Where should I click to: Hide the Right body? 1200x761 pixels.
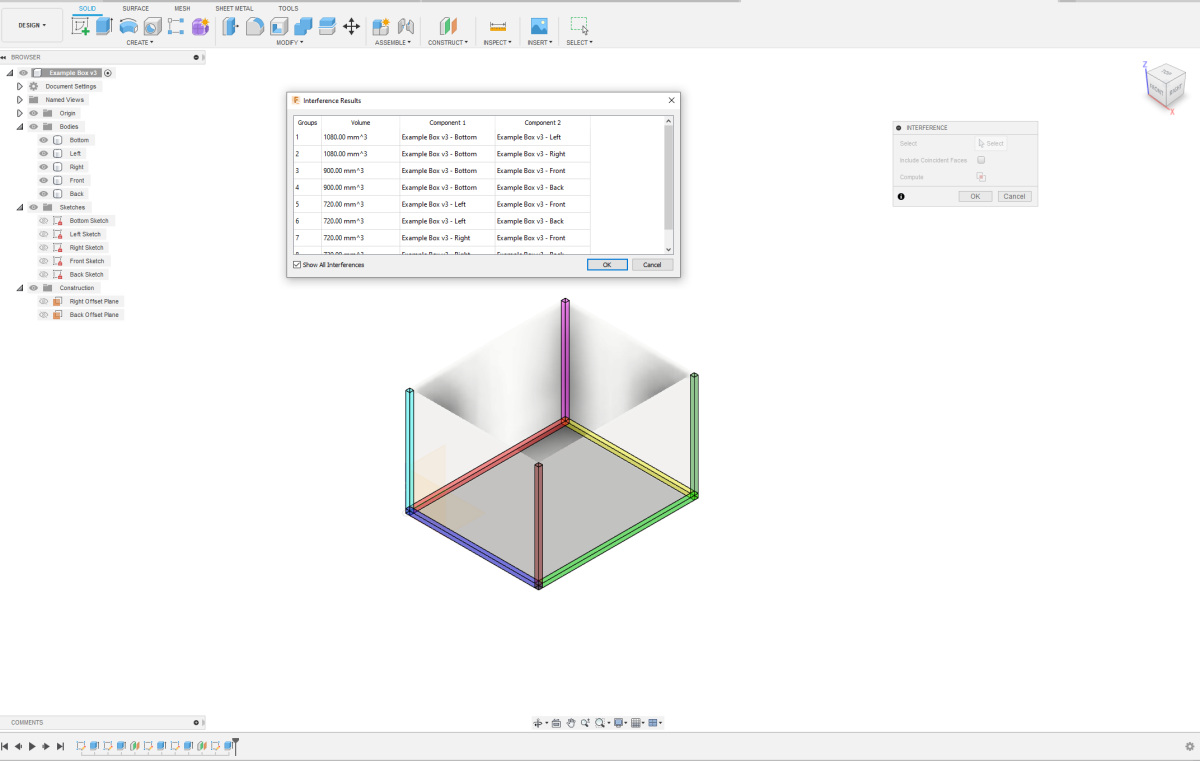[43, 167]
